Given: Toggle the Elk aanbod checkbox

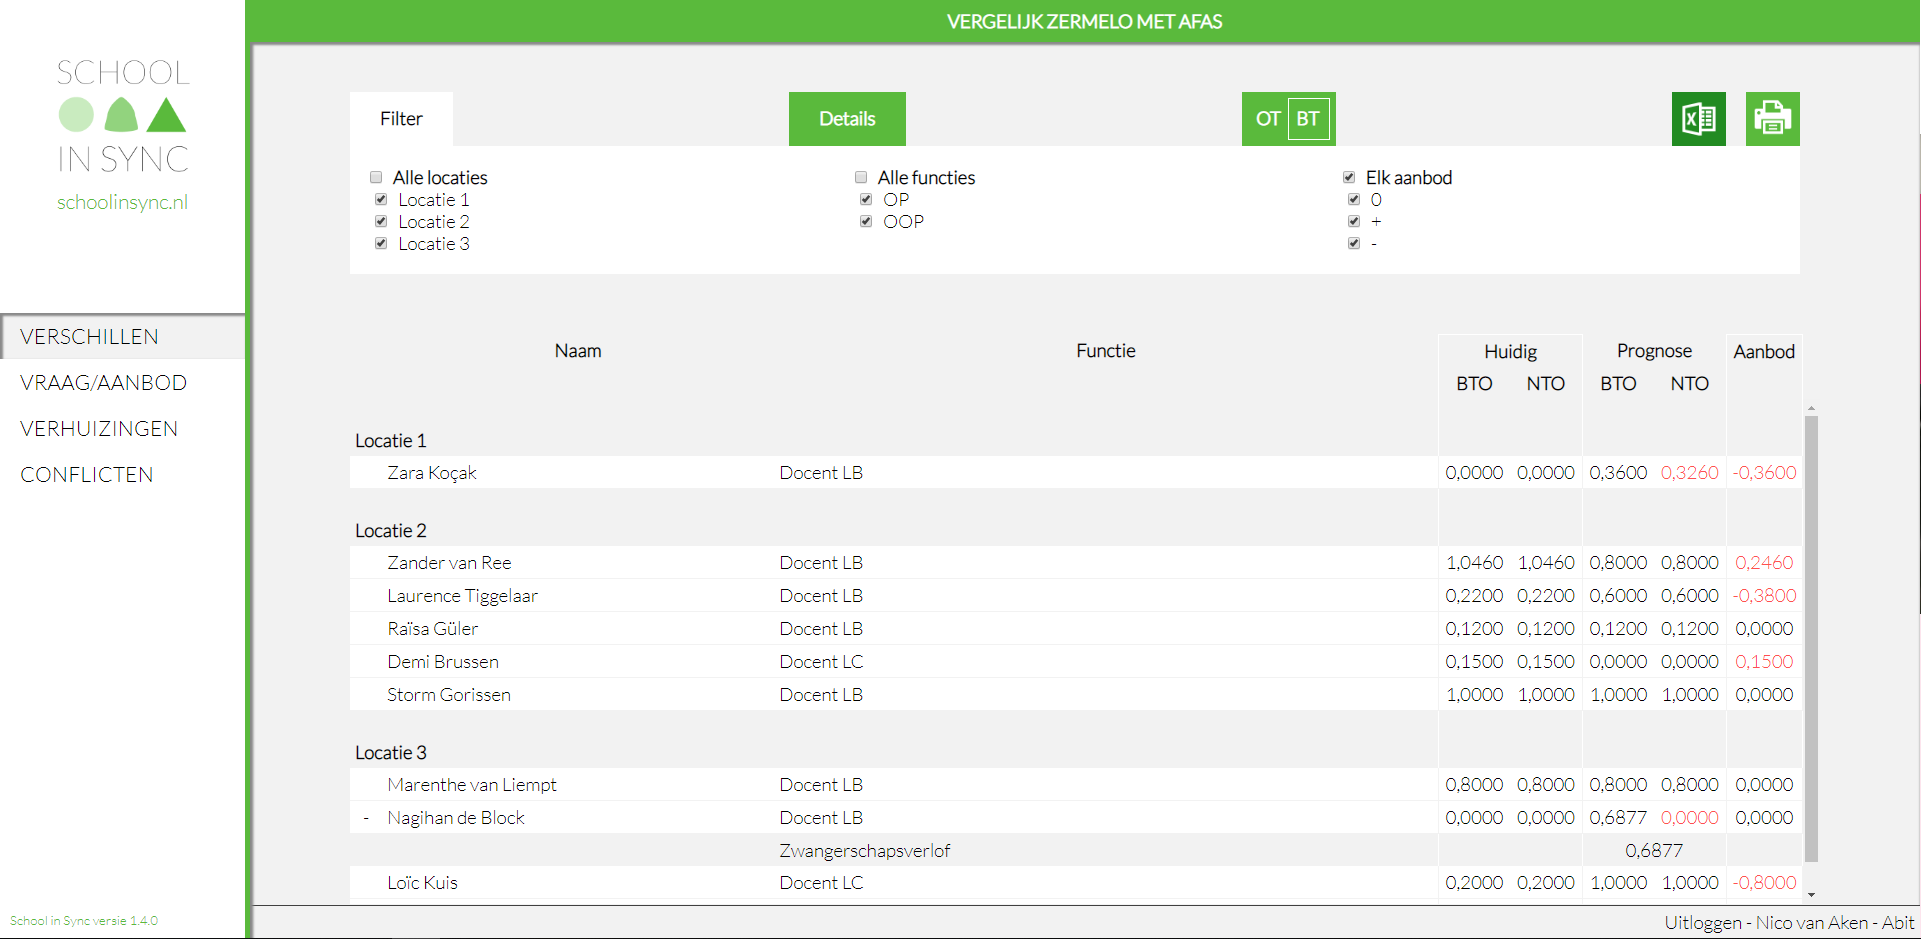Looking at the screenshot, I should coord(1348,177).
